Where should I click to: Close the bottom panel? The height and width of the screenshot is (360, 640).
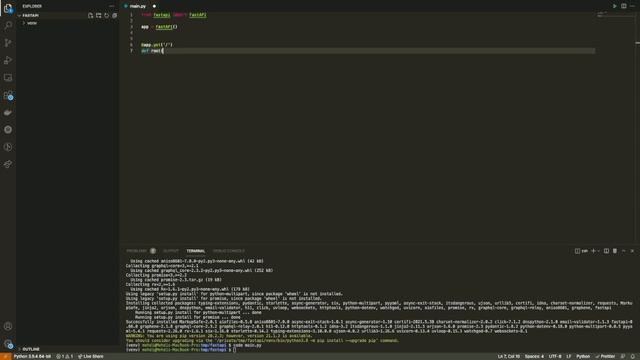point(632,251)
